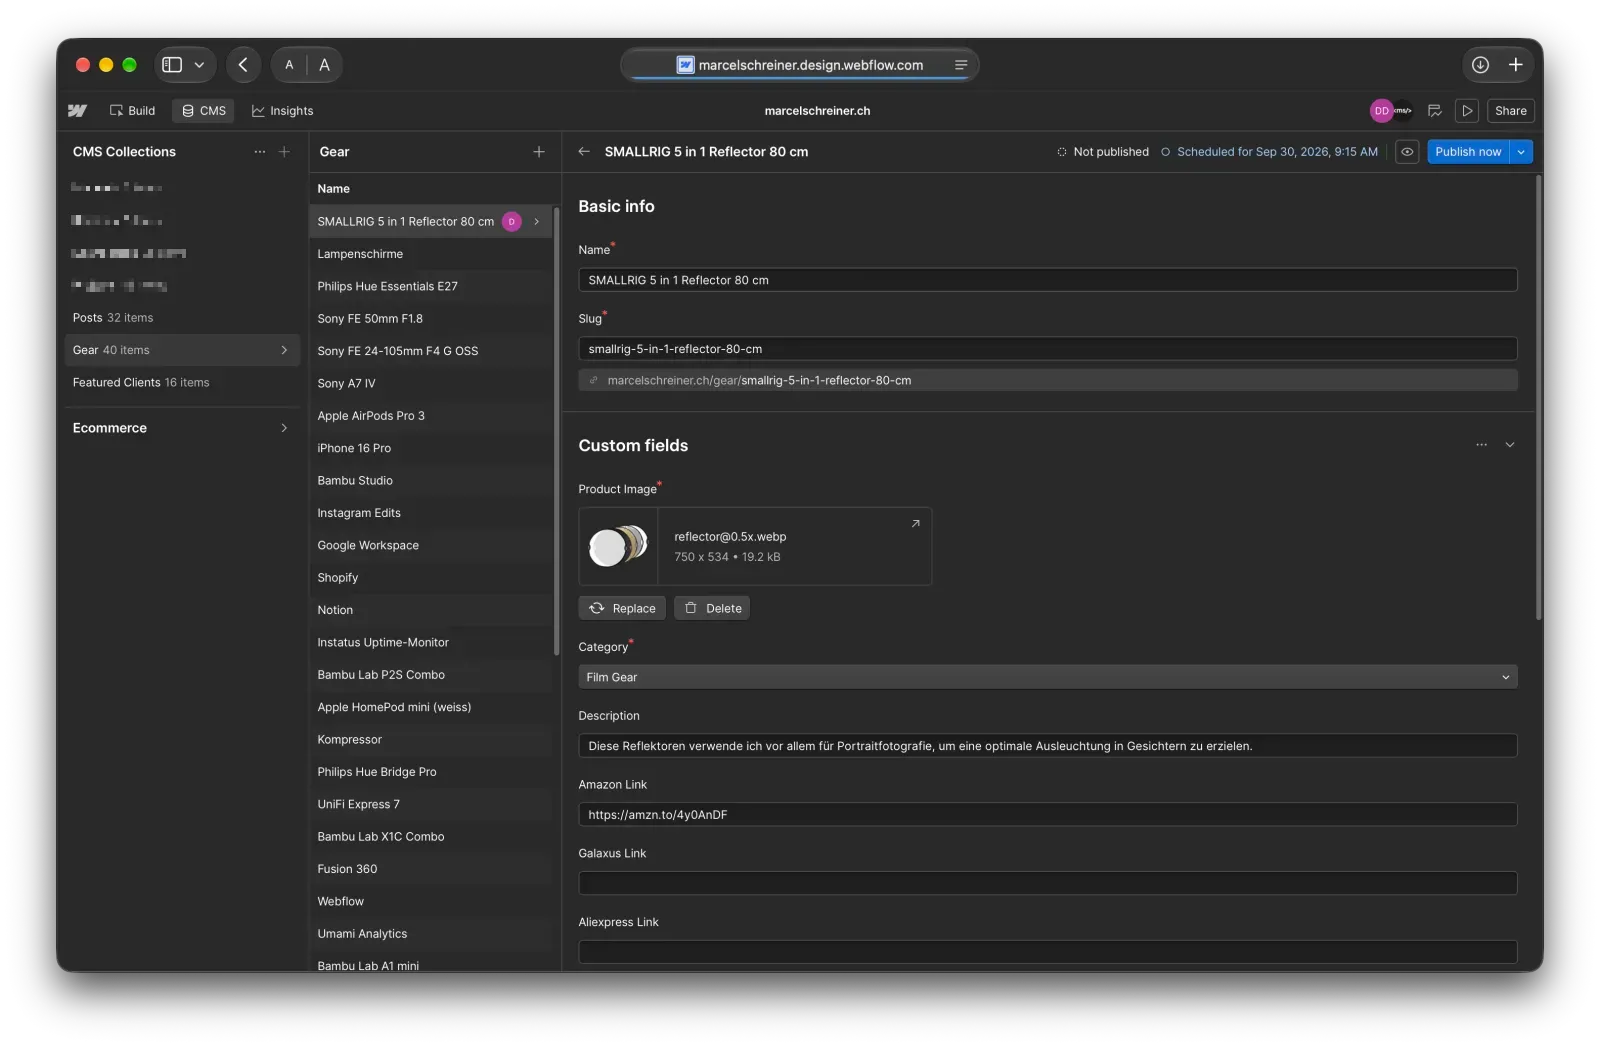The width and height of the screenshot is (1600, 1047).
Task: Click the Amazon Link input field
Action: coord(1047,815)
